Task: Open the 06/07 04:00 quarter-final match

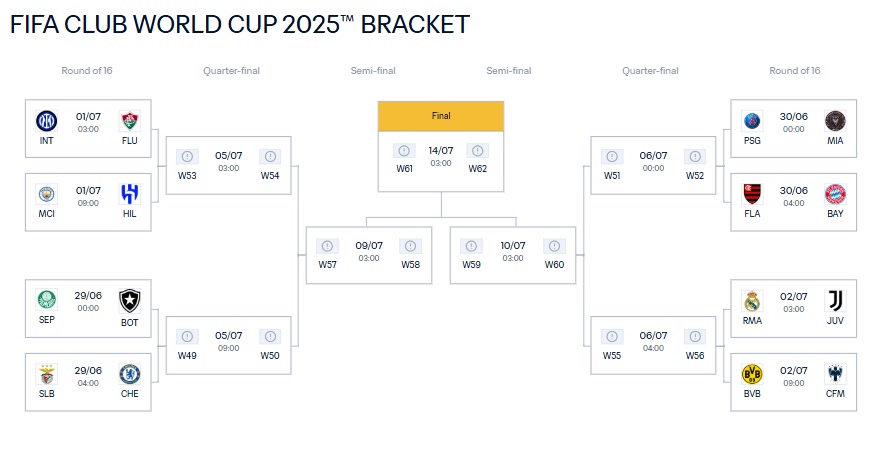Action: click(653, 345)
